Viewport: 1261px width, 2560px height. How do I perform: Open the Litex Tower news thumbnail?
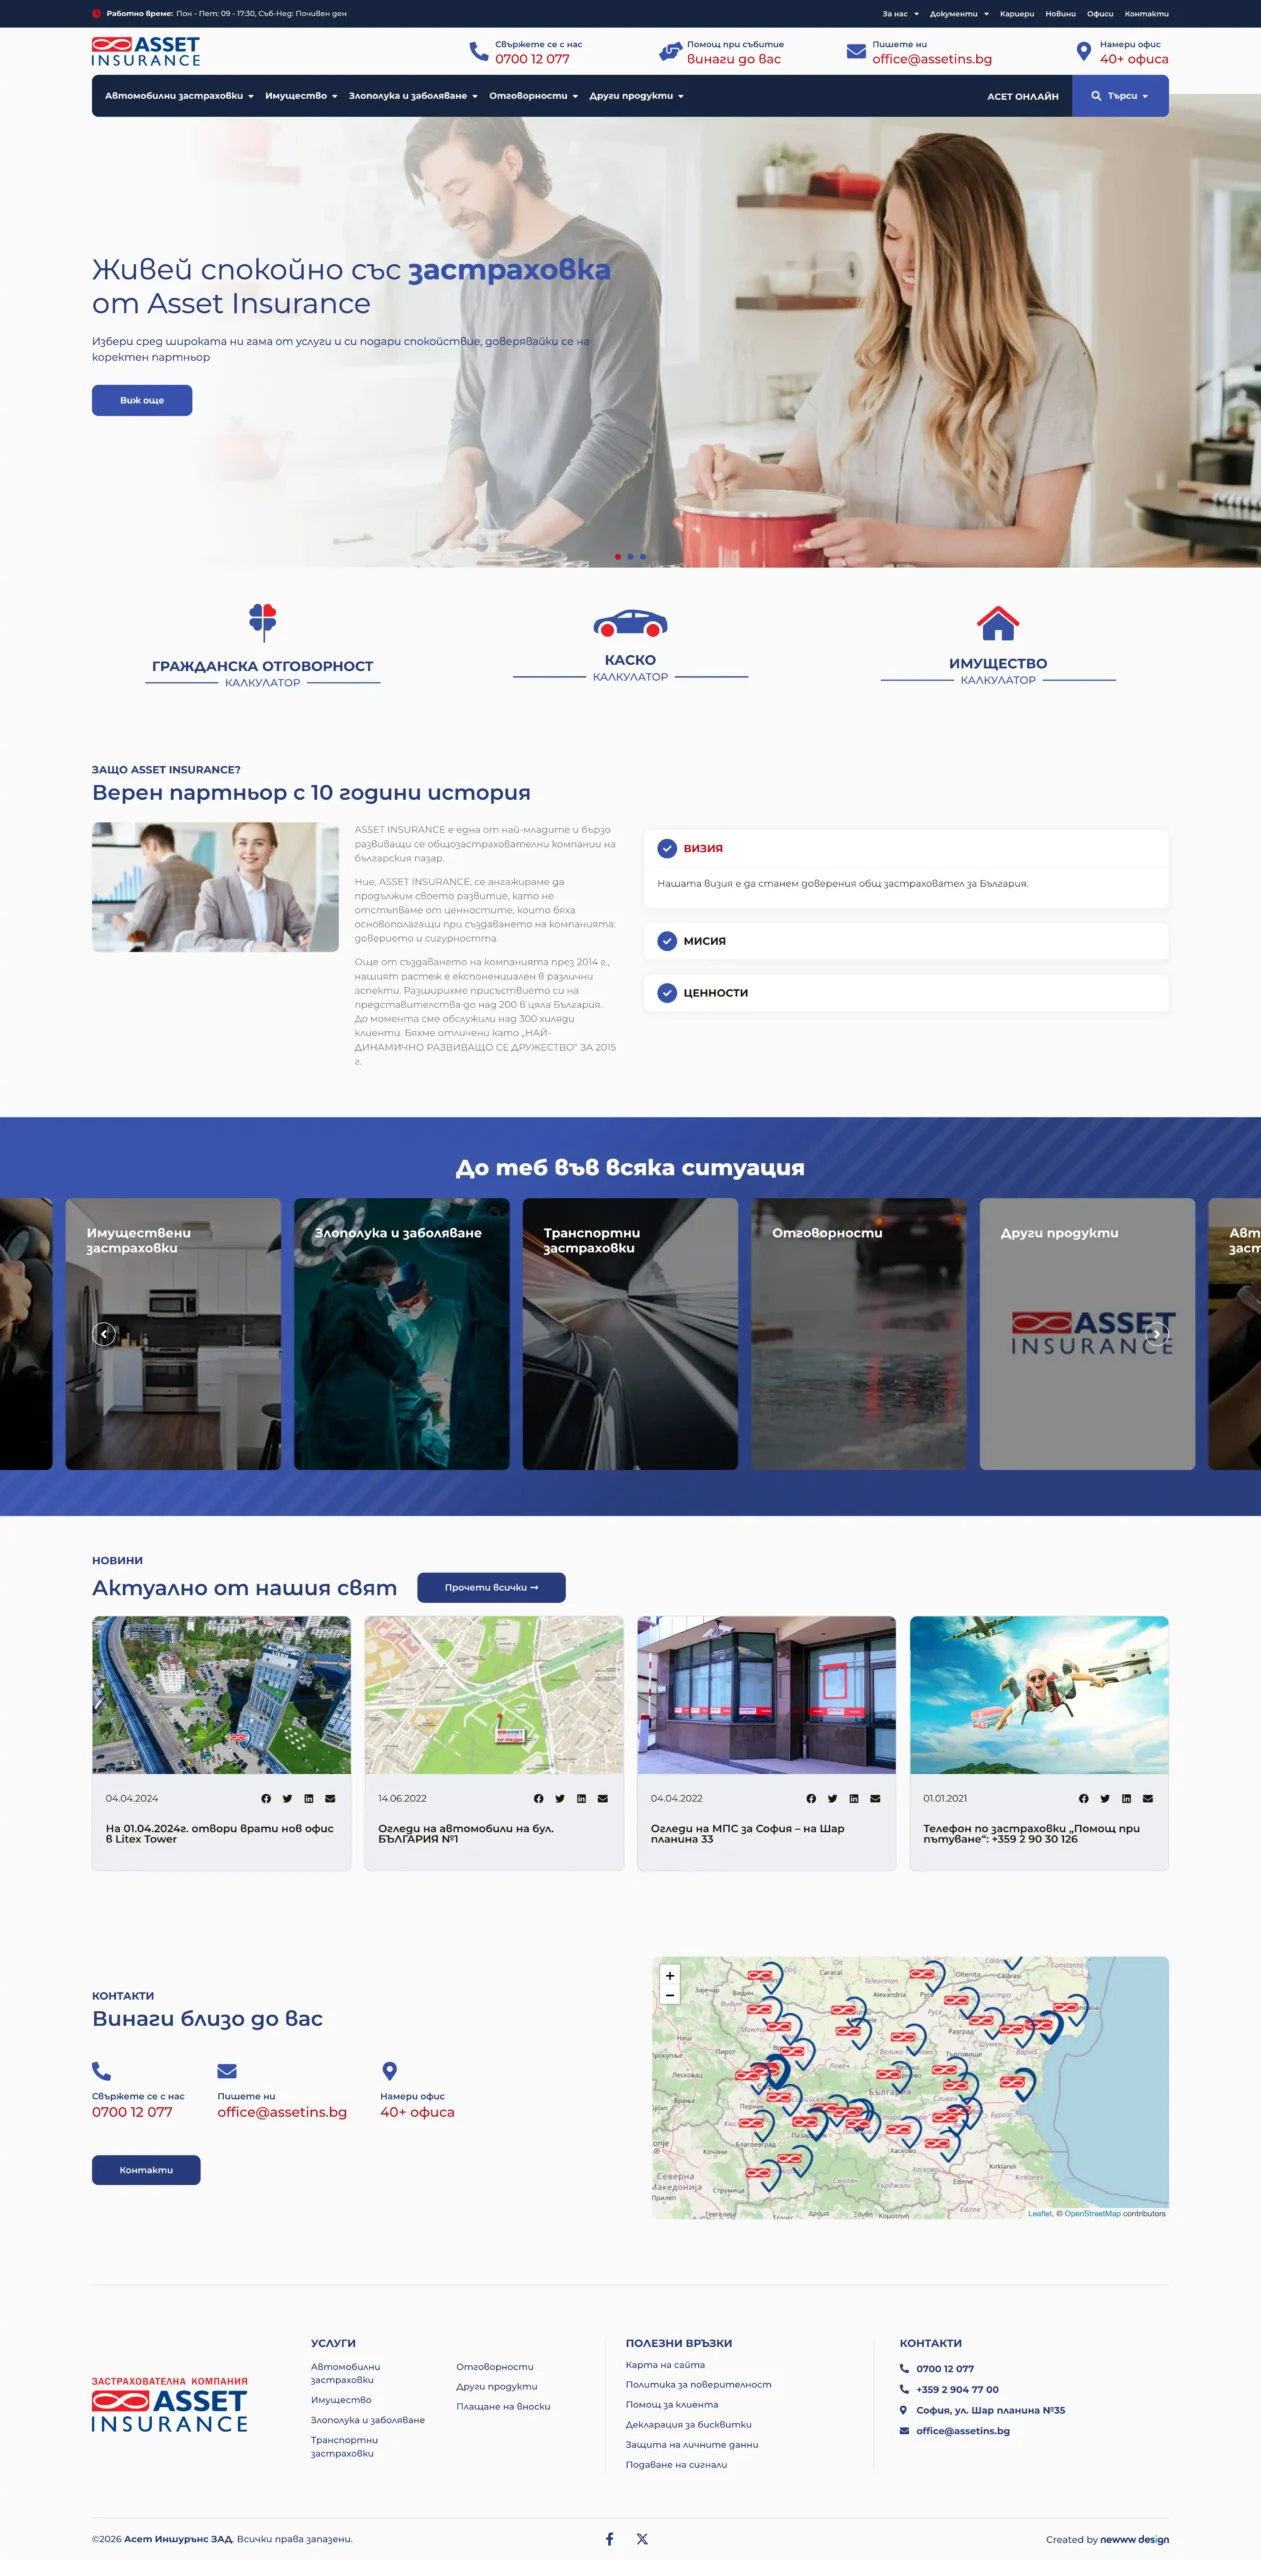tap(222, 1695)
